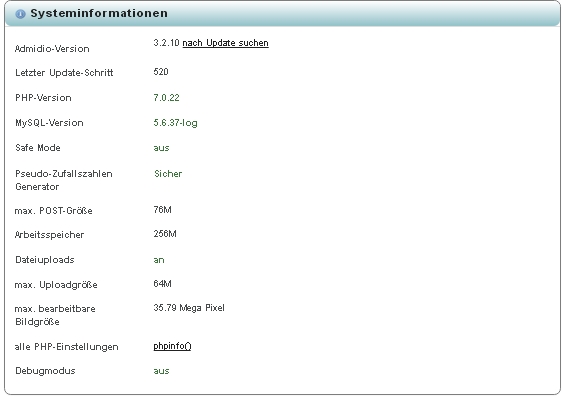The width and height of the screenshot is (563, 398).
Task: Click the 'Sicher' random generator status
Action: [168, 174]
